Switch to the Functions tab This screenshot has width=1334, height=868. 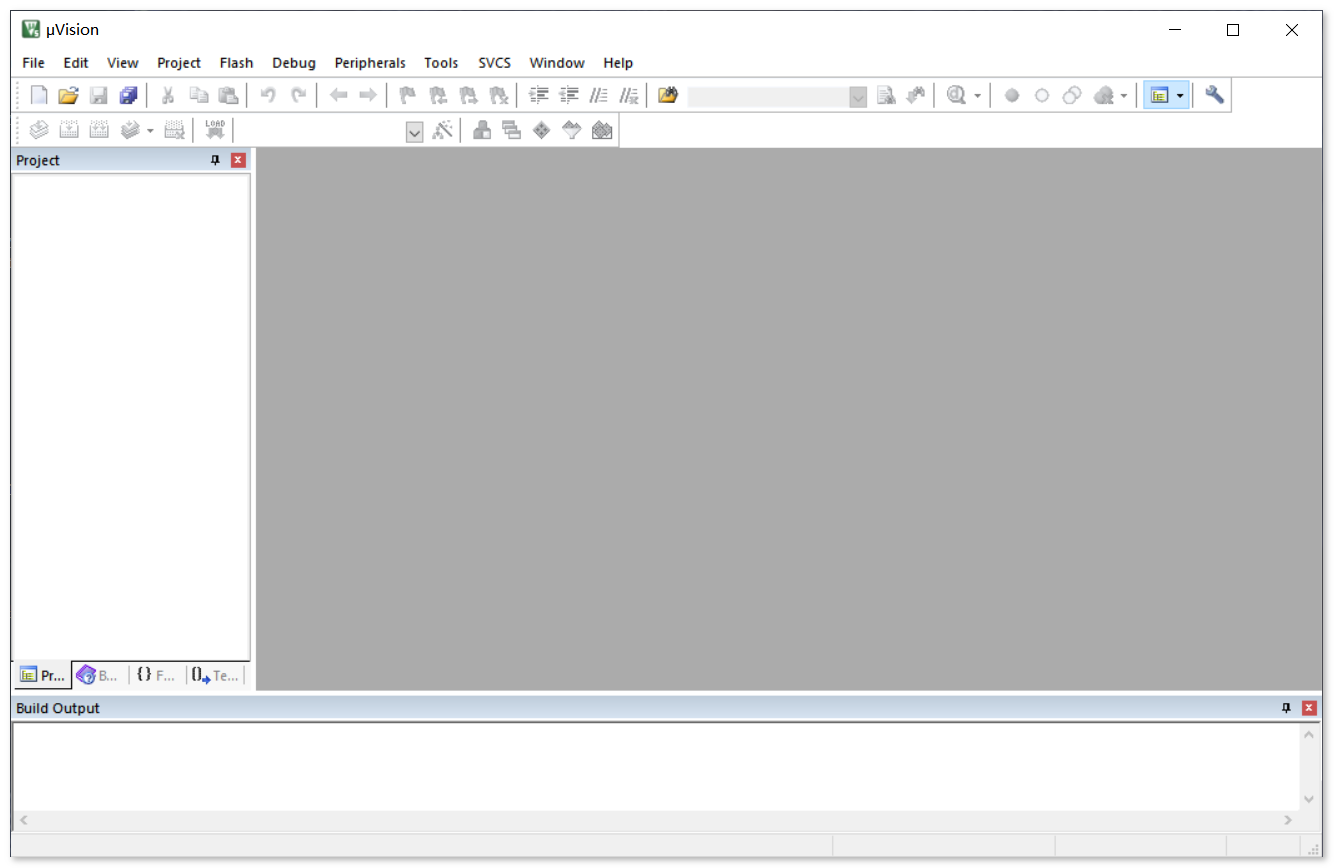pos(157,676)
